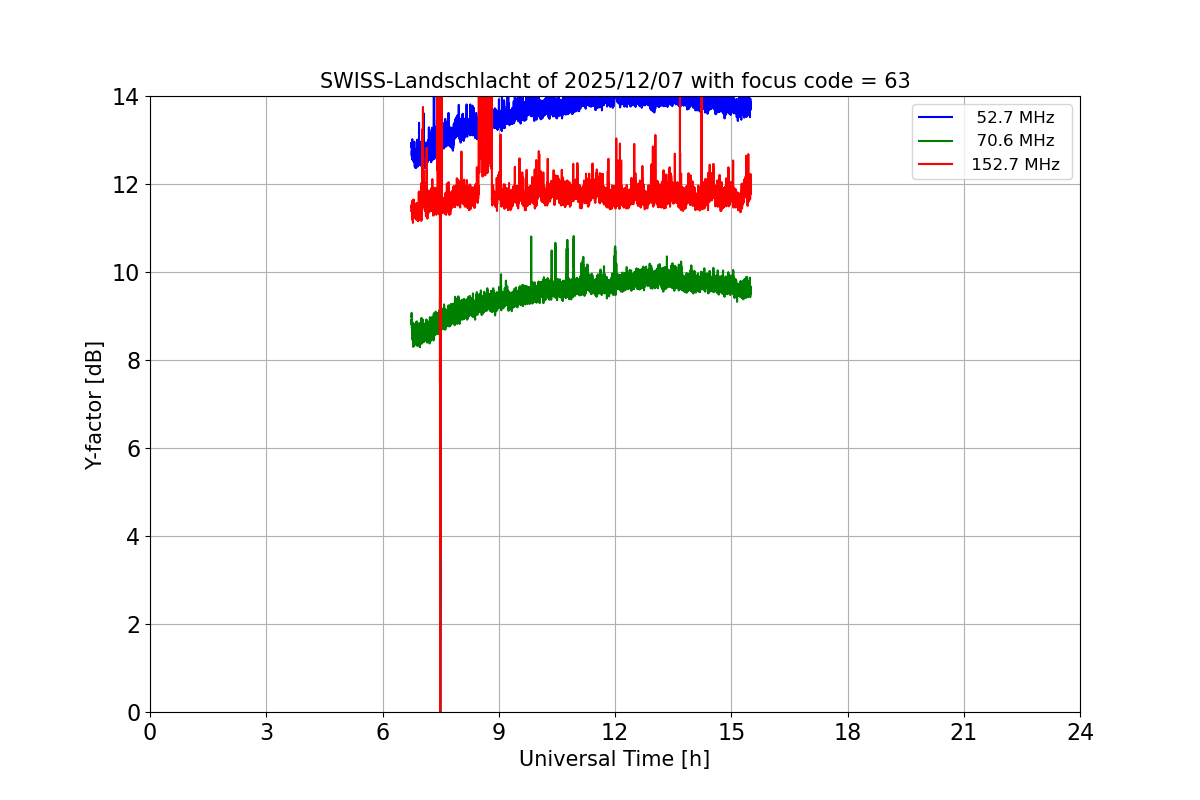Click x-axis tick label 9
This screenshot has width=1200, height=800.
click(x=499, y=733)
